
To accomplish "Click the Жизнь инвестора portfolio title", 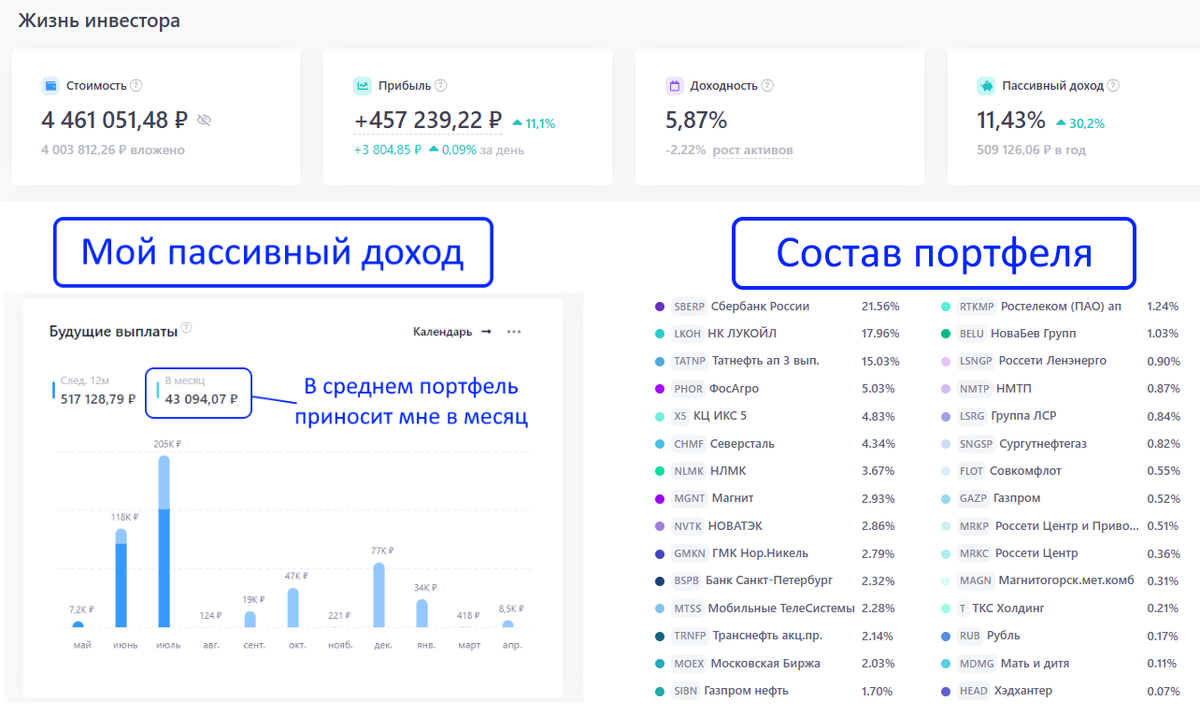I will tap(100, 20).
